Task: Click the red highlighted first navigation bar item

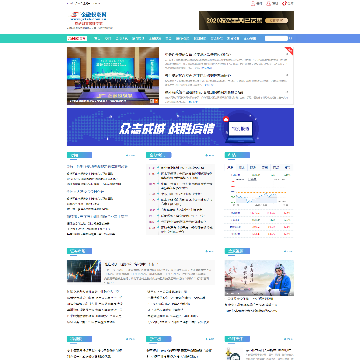Action: coord(77,38)
